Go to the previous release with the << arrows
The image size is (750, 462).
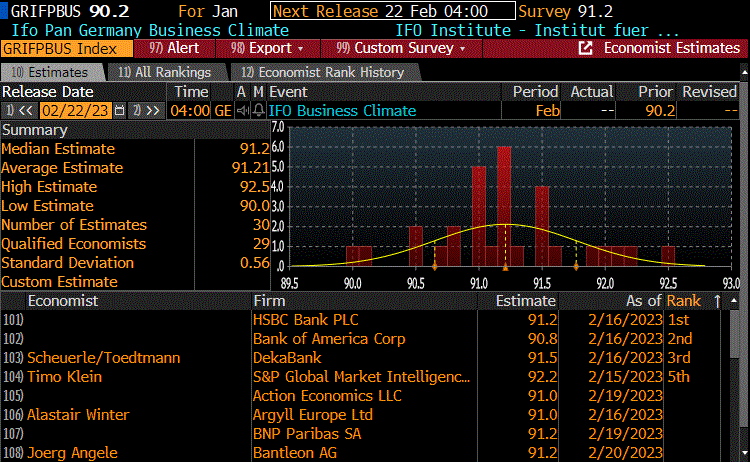point(20,111)
